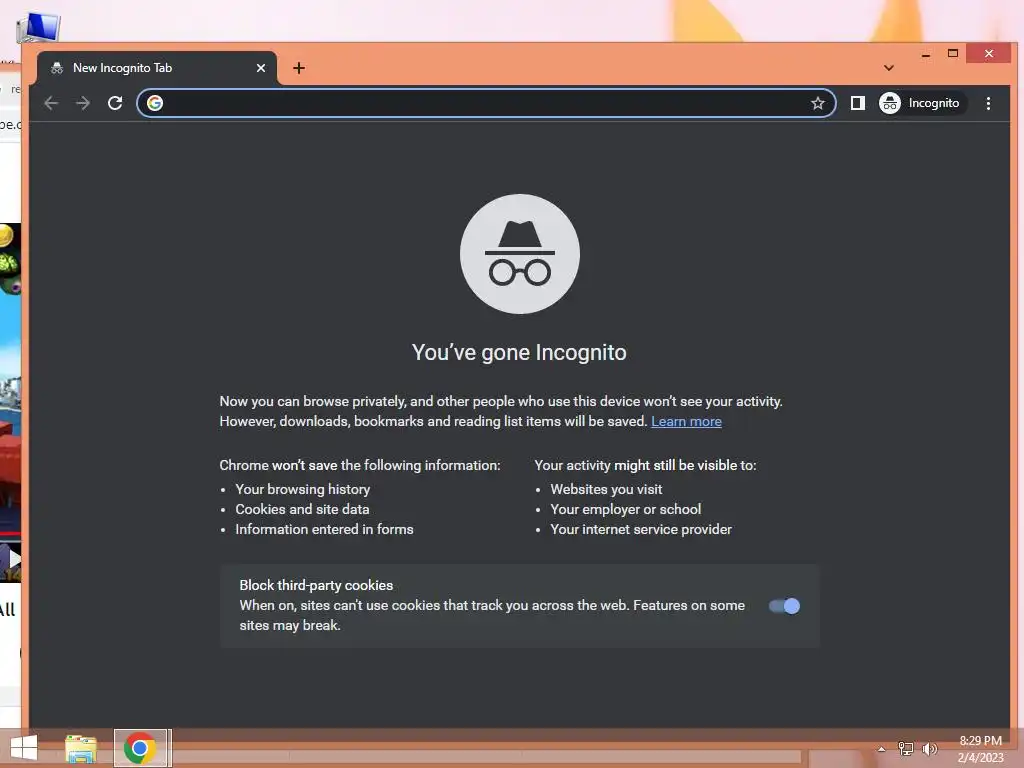This screenshot has height=768, width=1024.
Task: Reload the page with the refresh icon
Action: (115, 103)
